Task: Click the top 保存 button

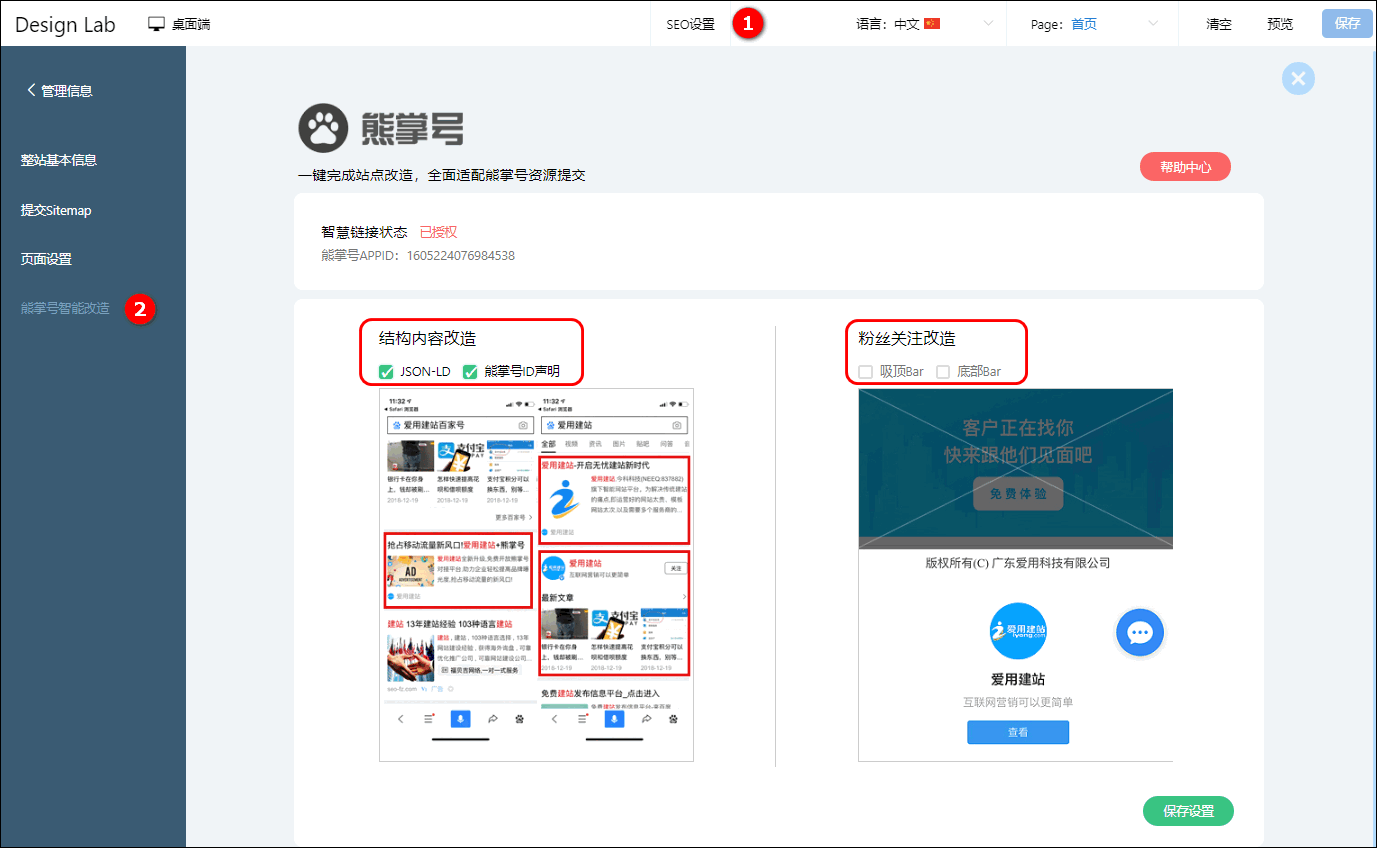Action: point(1347,24)
